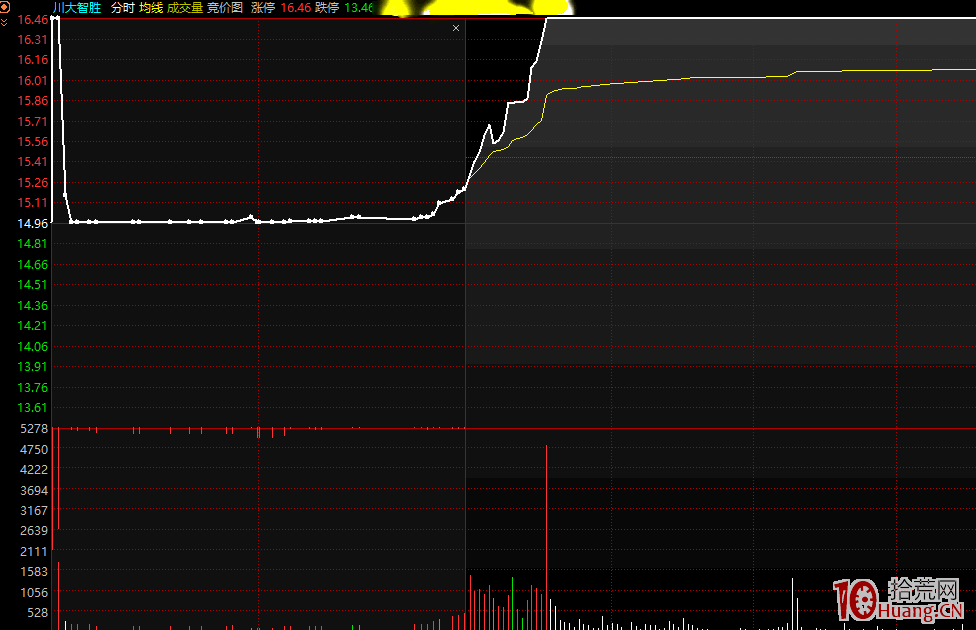This screenshot has width=976, height=630.
Task: Click the 16.31 price axis label
Action: point(32,40)
